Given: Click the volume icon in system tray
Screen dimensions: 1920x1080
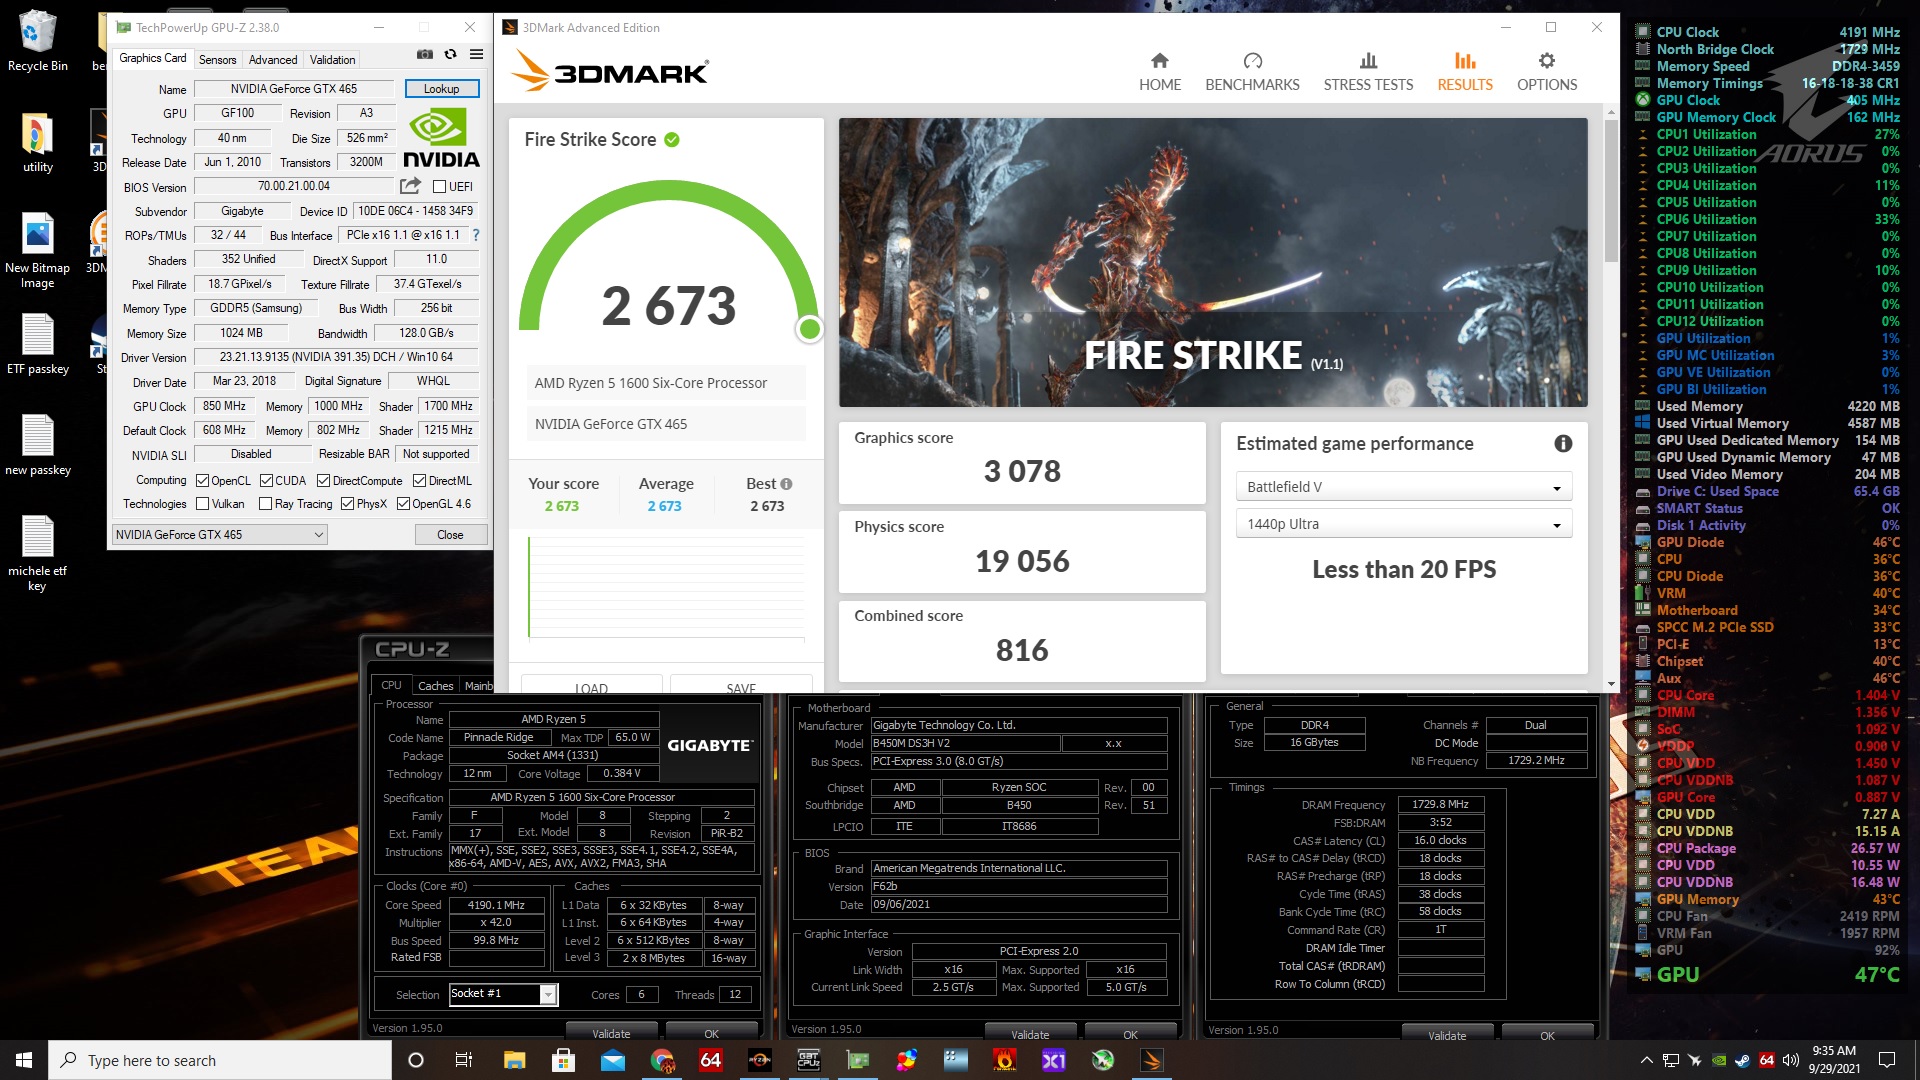Looking at the screenshot, I should 1790,1060.
